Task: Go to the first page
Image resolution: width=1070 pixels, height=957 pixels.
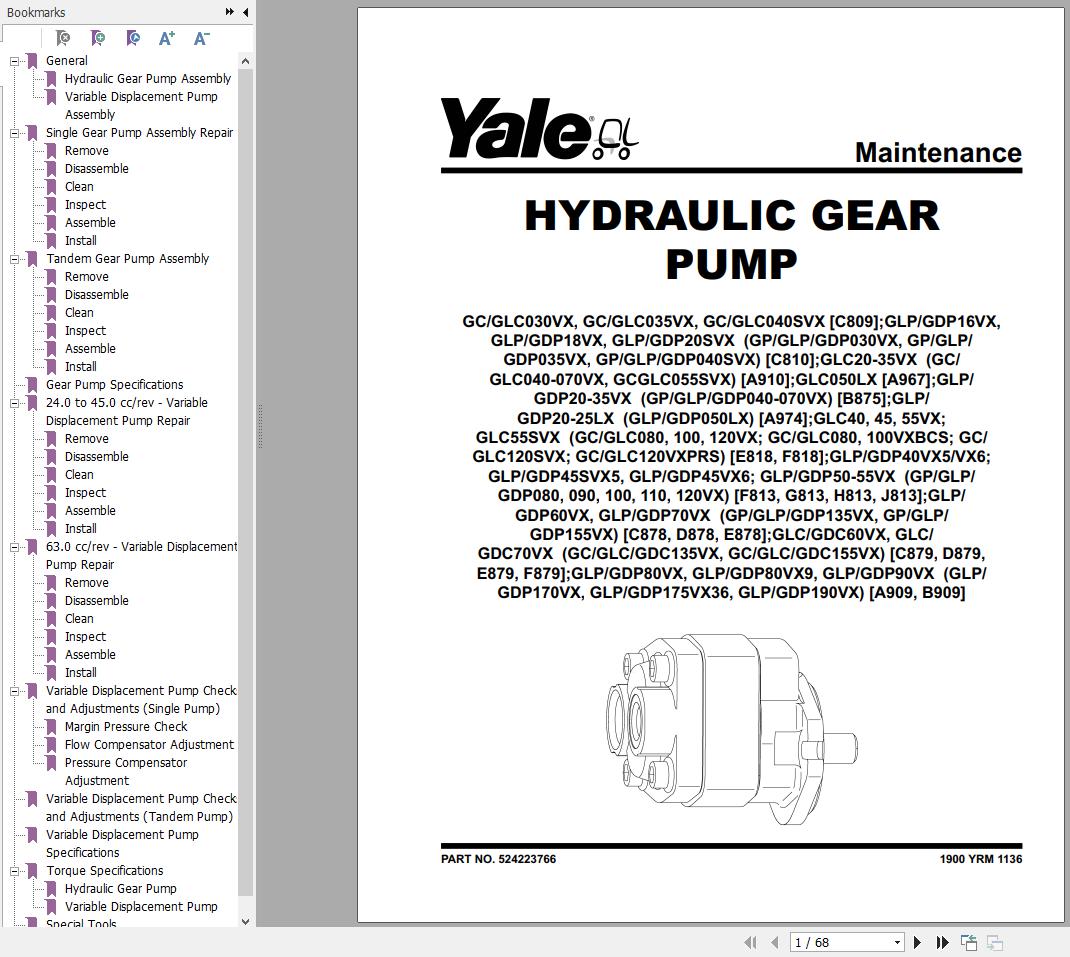Action: [x=751, y=943]
